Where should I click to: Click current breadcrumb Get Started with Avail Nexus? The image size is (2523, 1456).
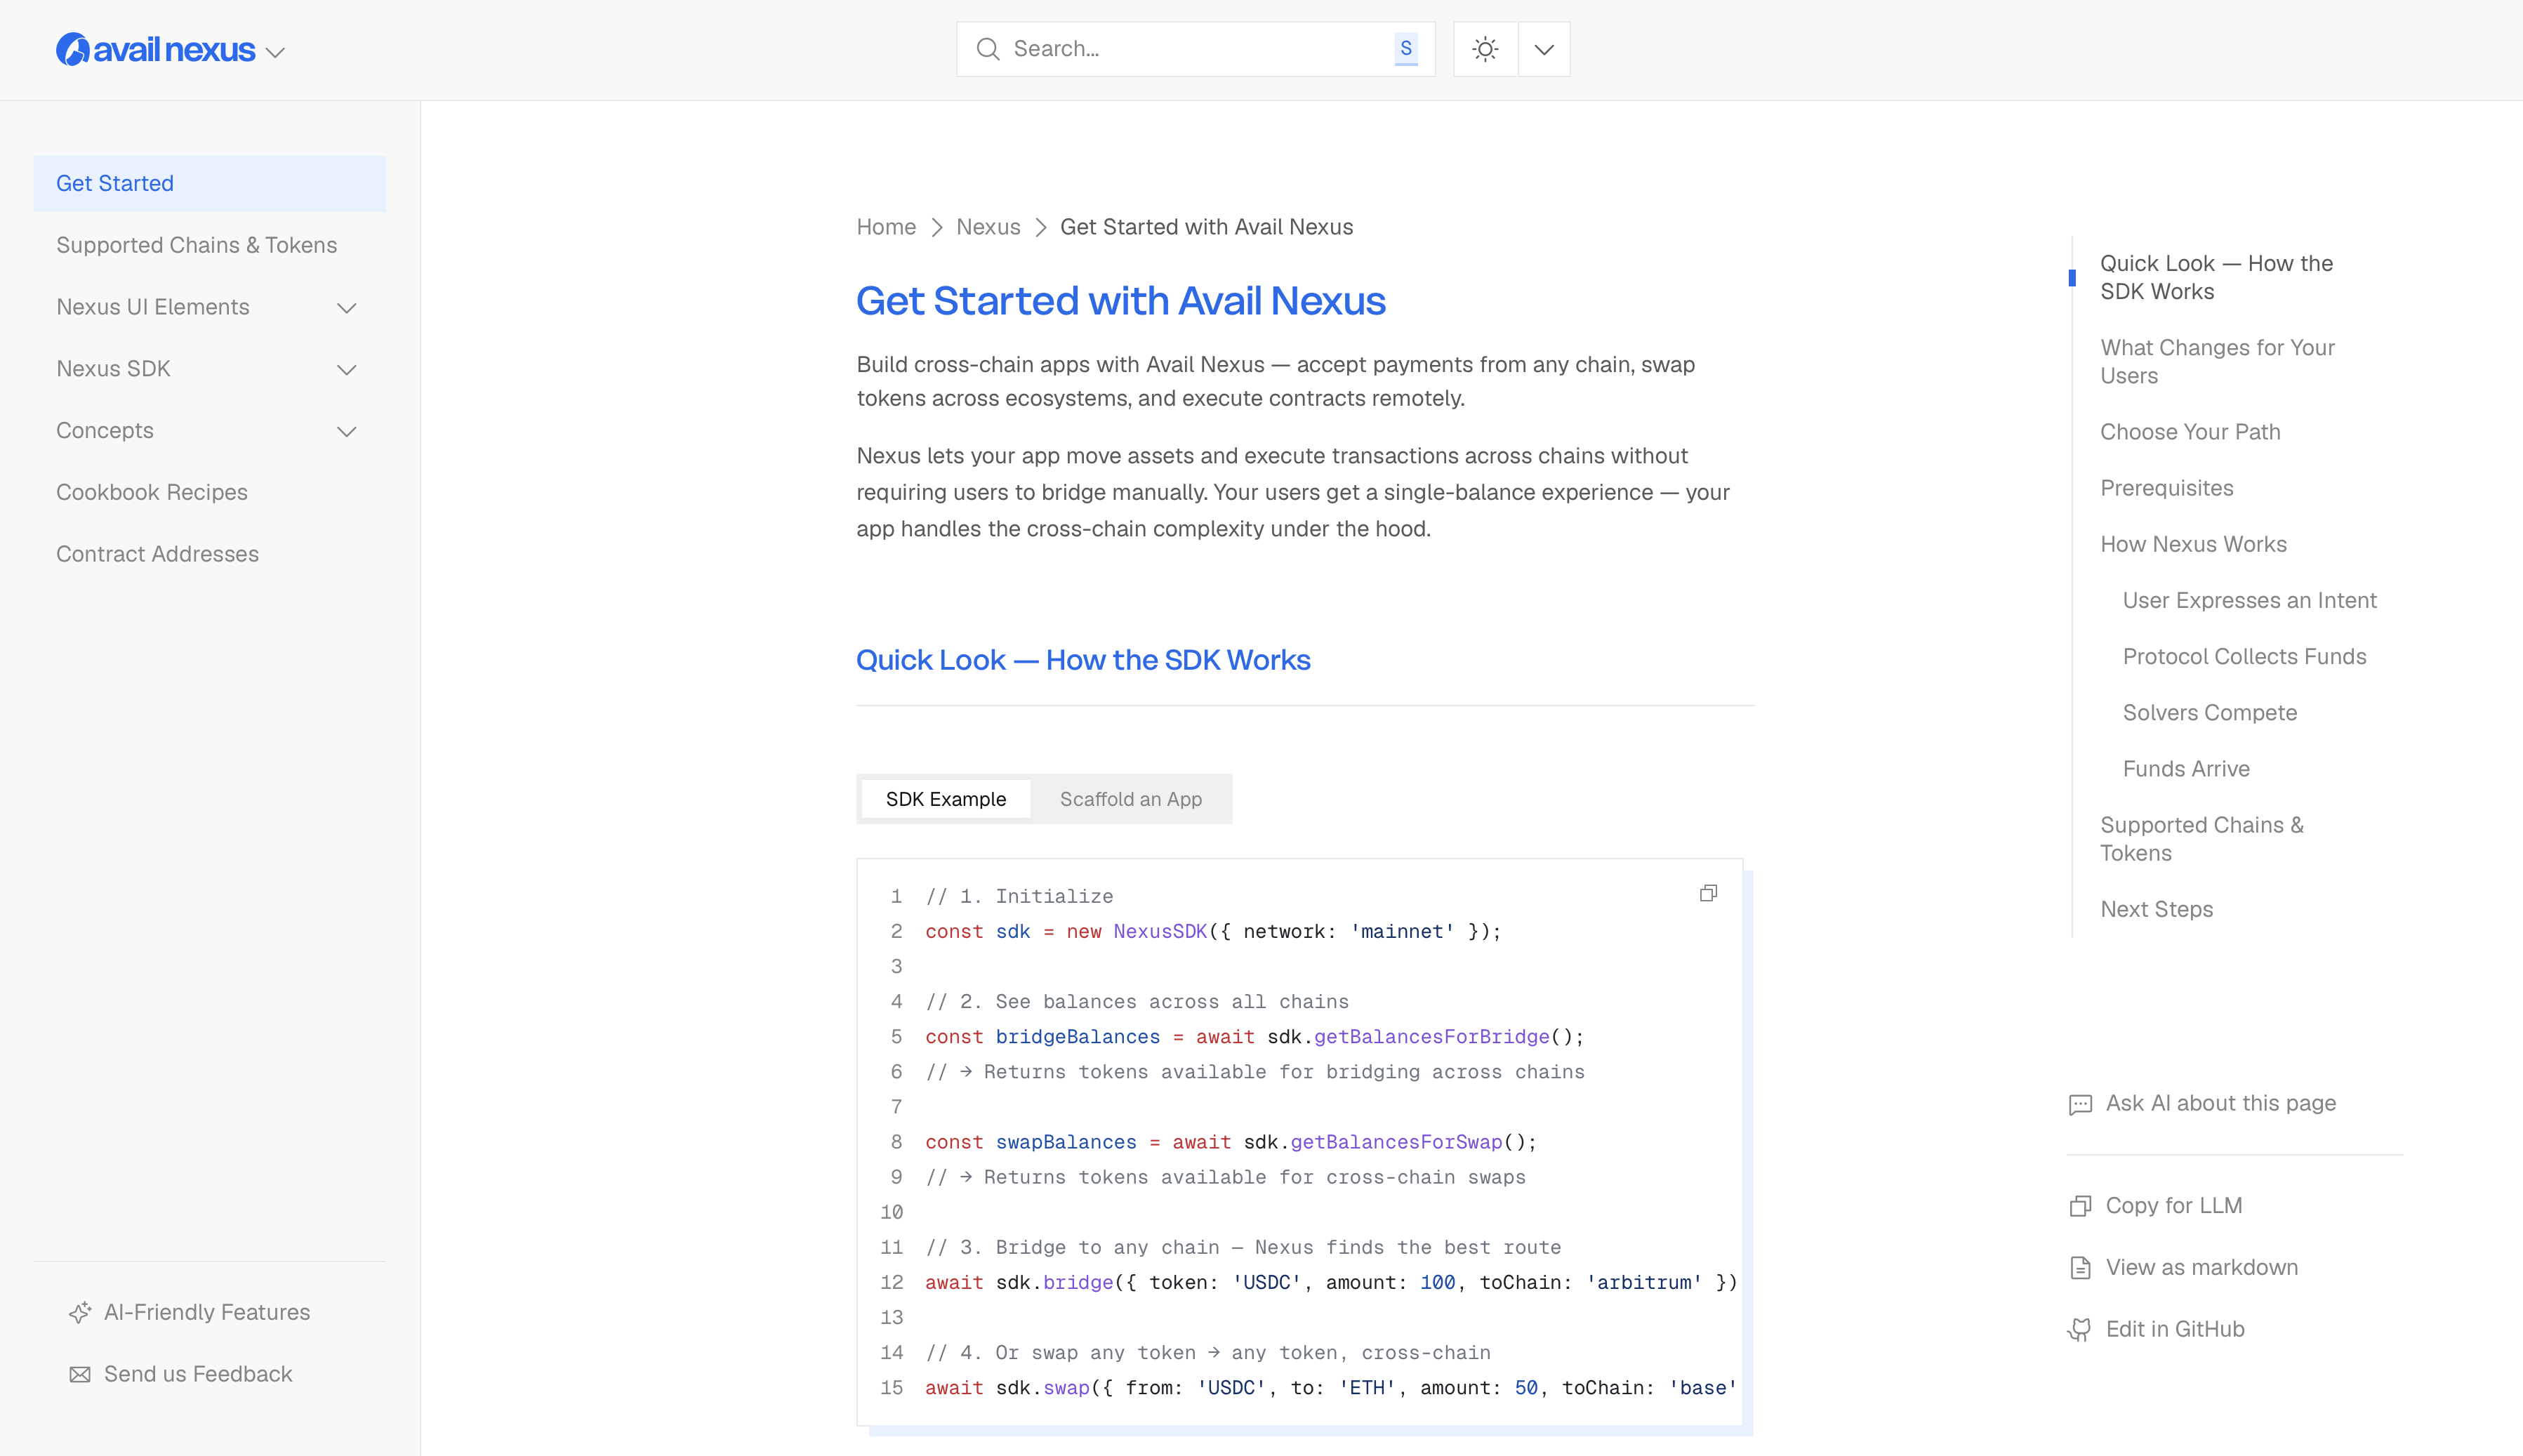tap(1206, 227)
